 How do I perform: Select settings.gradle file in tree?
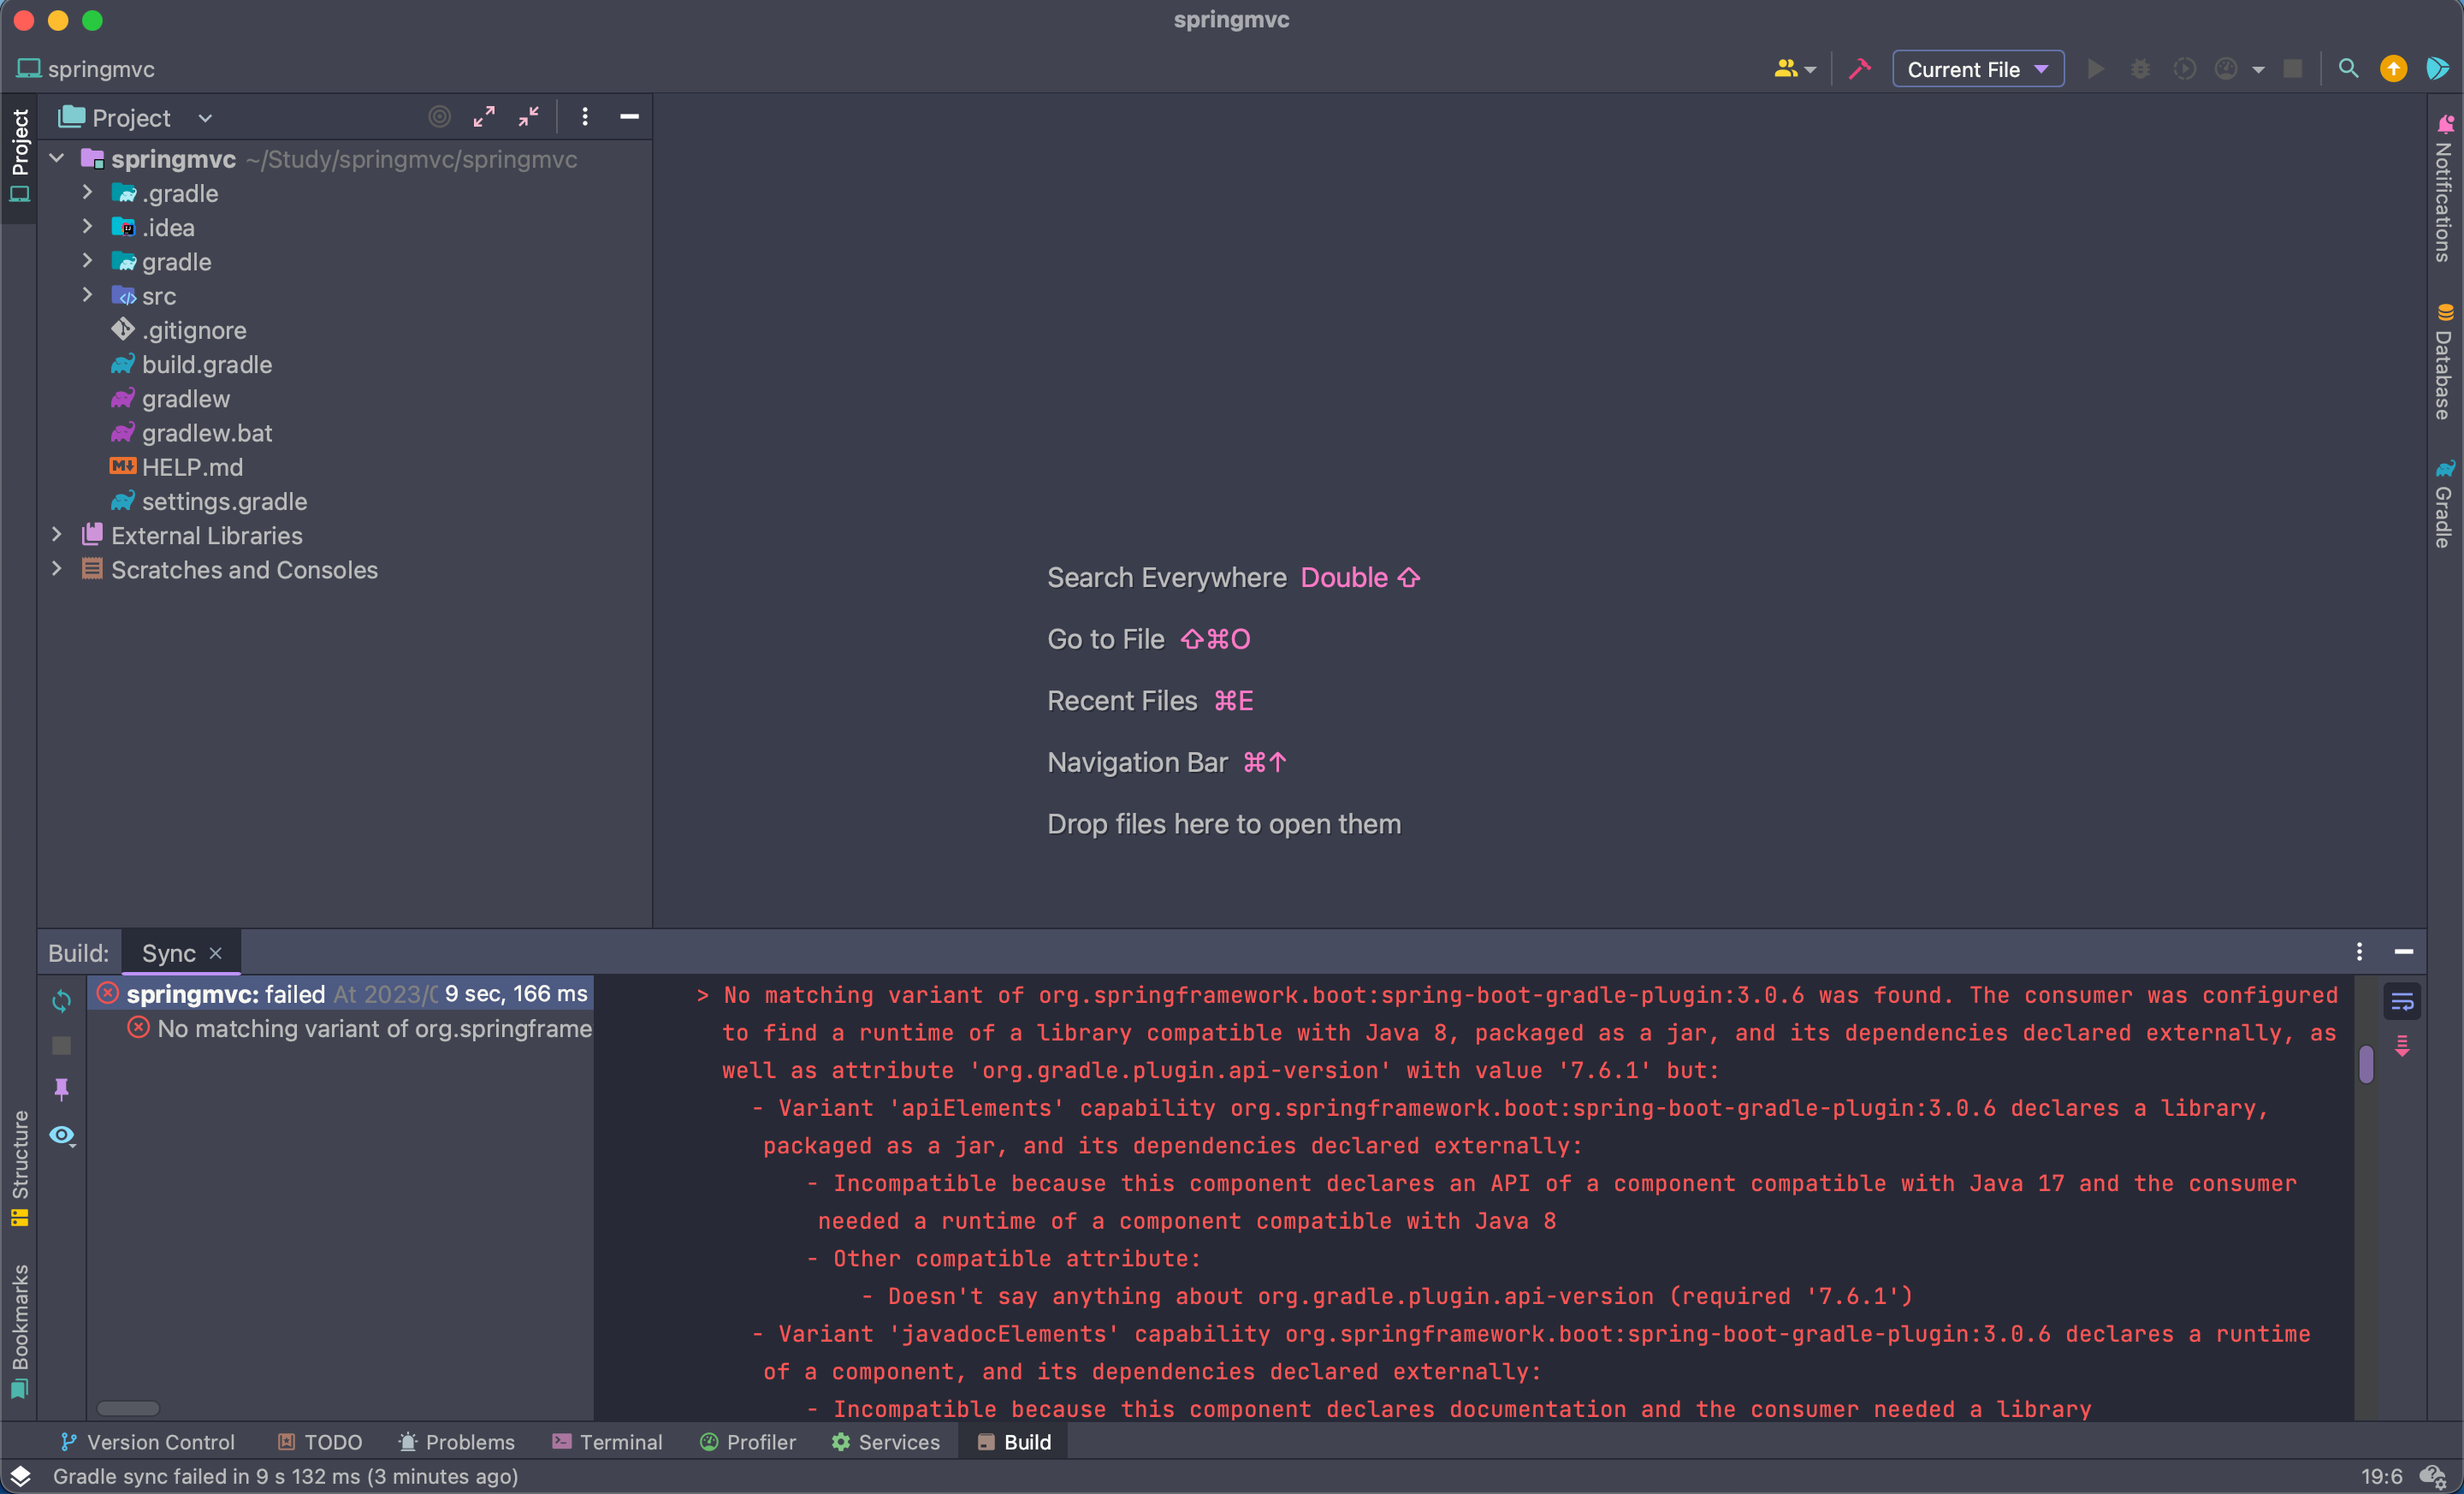(x=224, y=501)
